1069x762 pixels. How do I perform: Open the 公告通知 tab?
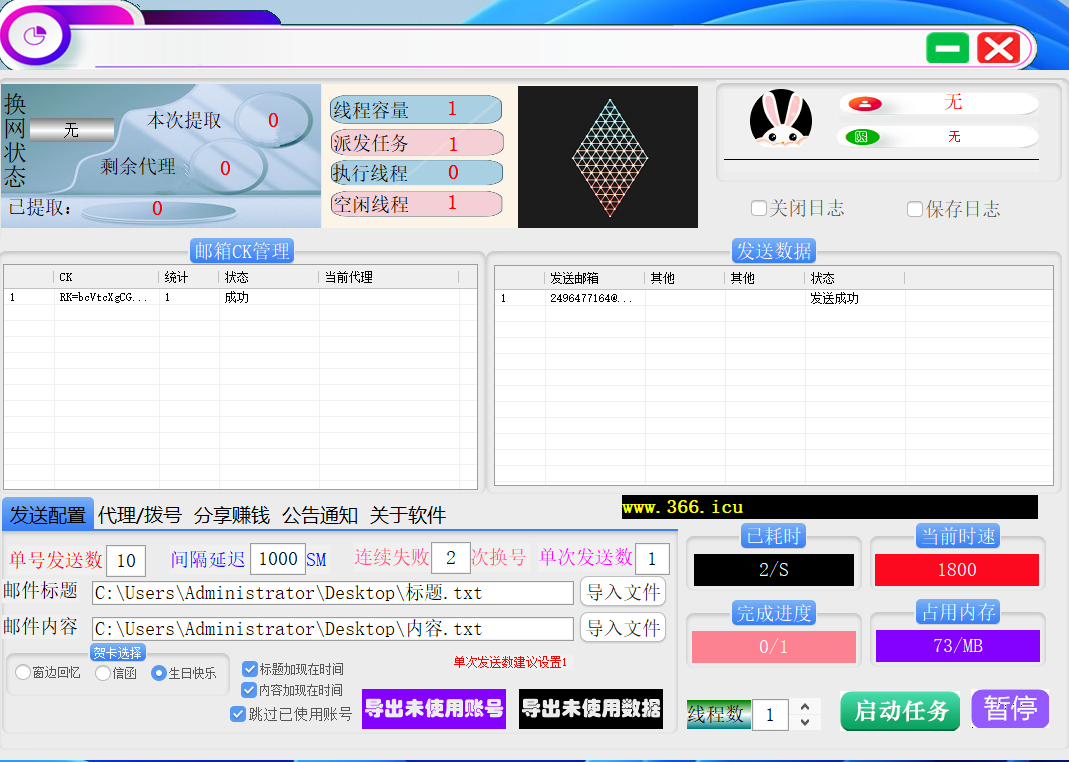pos(319,516)
